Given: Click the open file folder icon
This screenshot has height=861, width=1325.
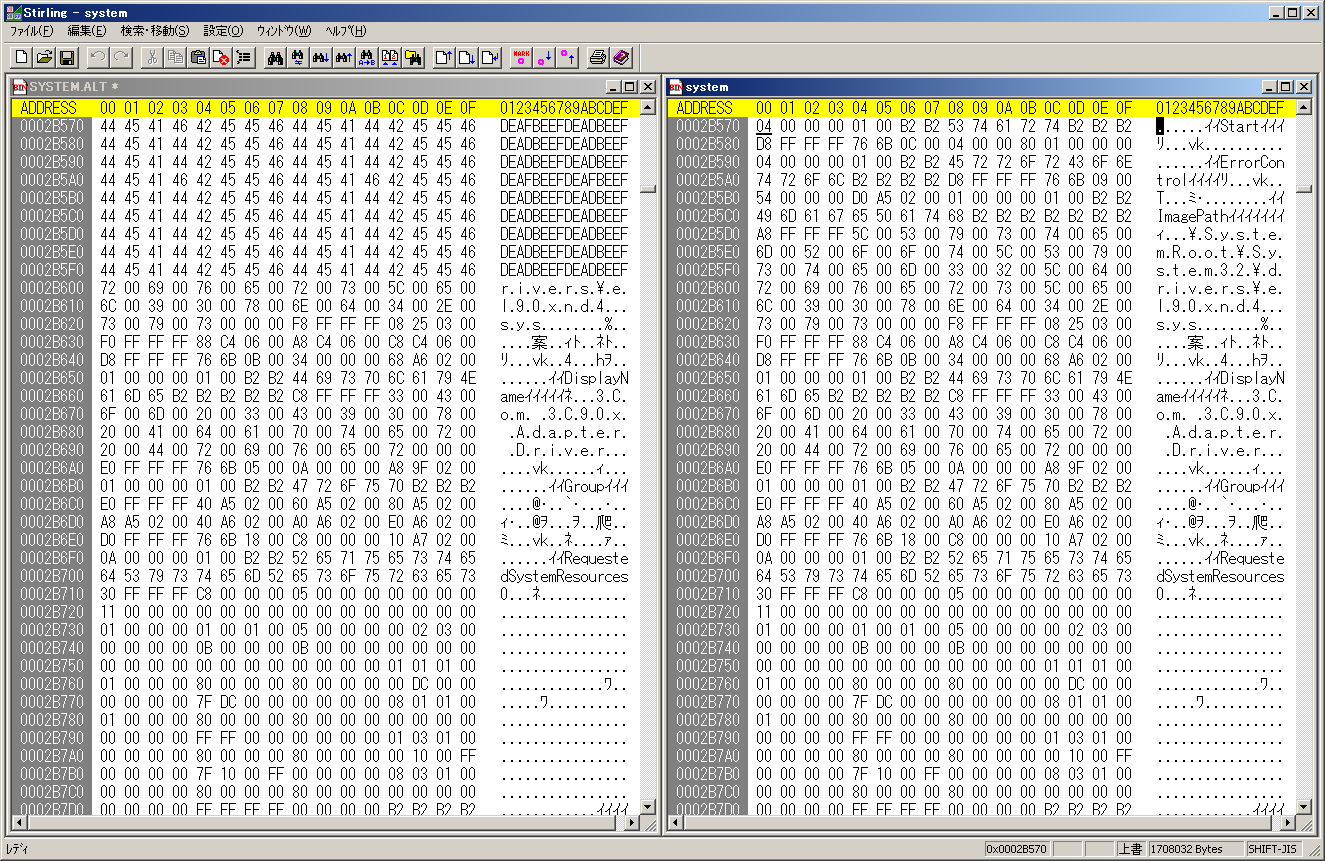Looking at the screenshot, I should click(44, 57).
